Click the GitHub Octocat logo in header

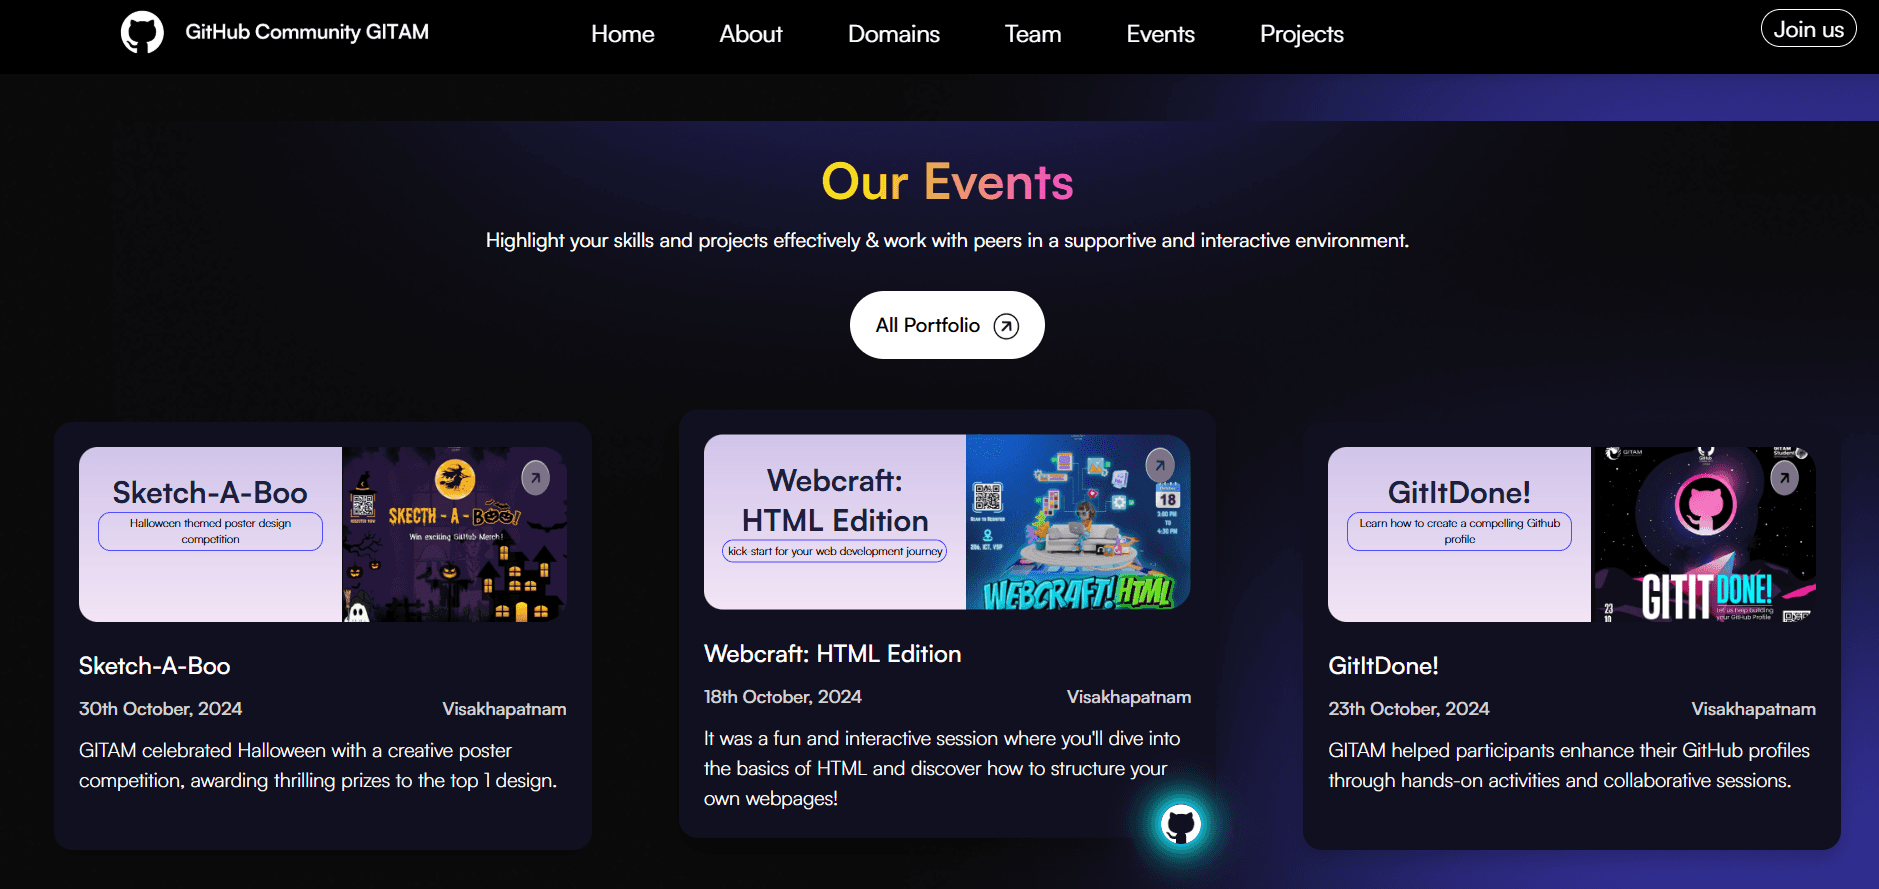tap(142, 32)
